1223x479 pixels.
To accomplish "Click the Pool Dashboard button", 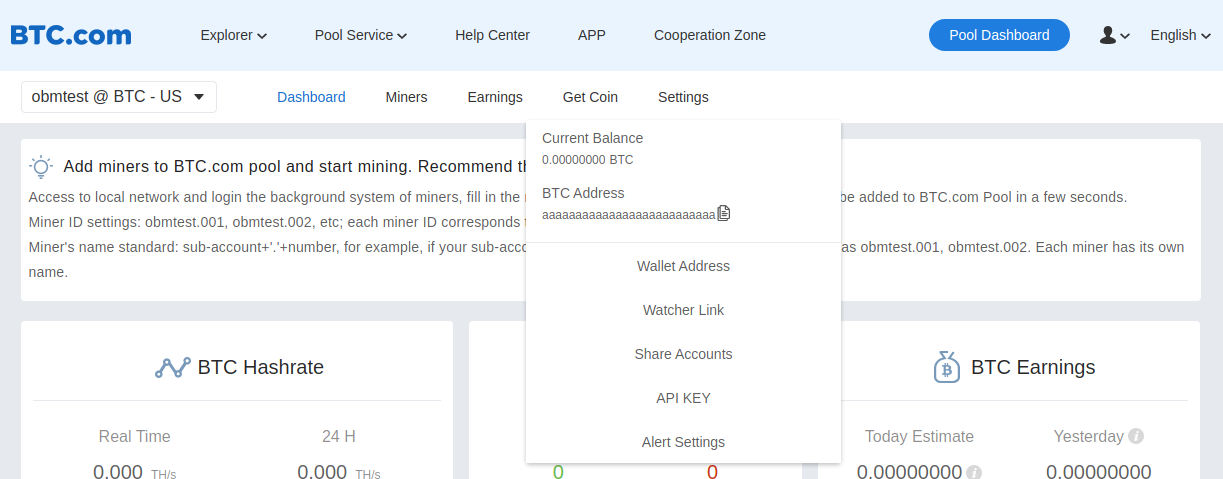I will coord(999,35).
